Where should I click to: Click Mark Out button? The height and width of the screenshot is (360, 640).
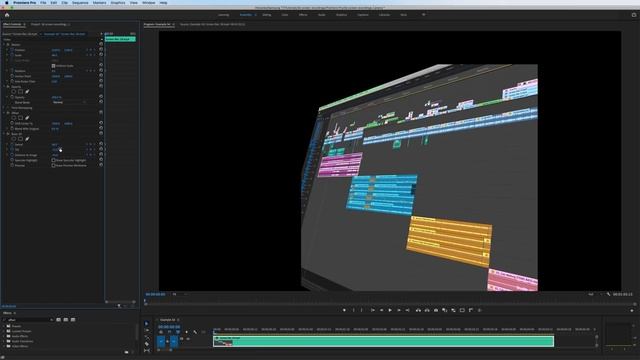[x=362, y=310]
